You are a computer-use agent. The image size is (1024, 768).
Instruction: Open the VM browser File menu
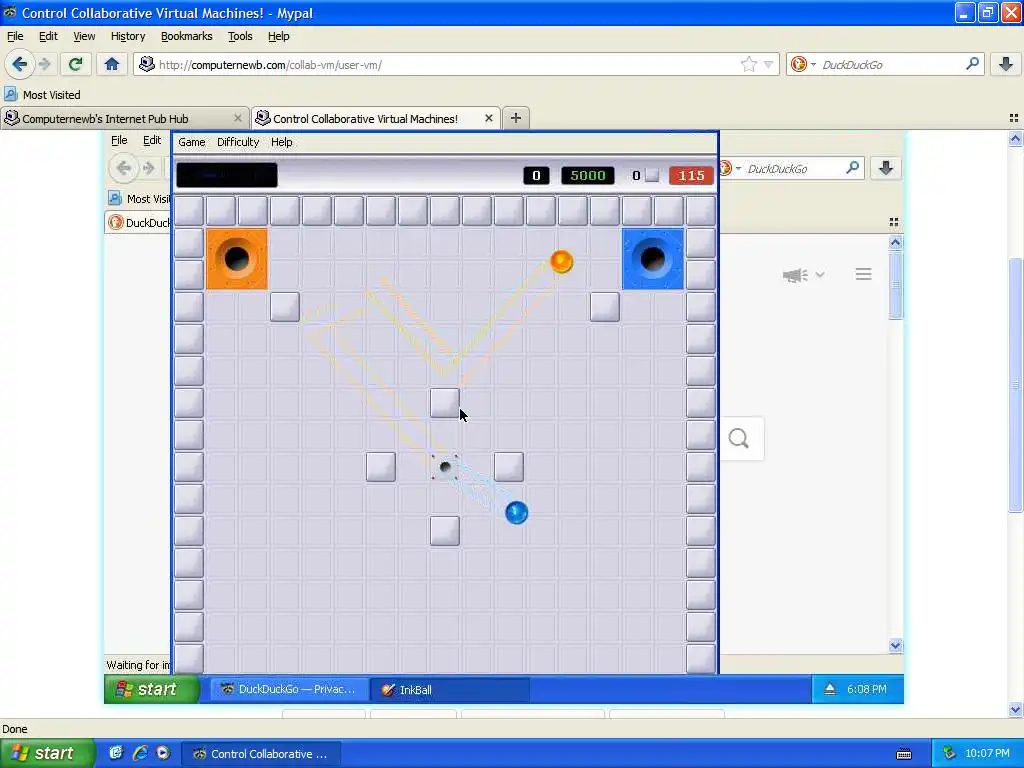tap(119, 140)
